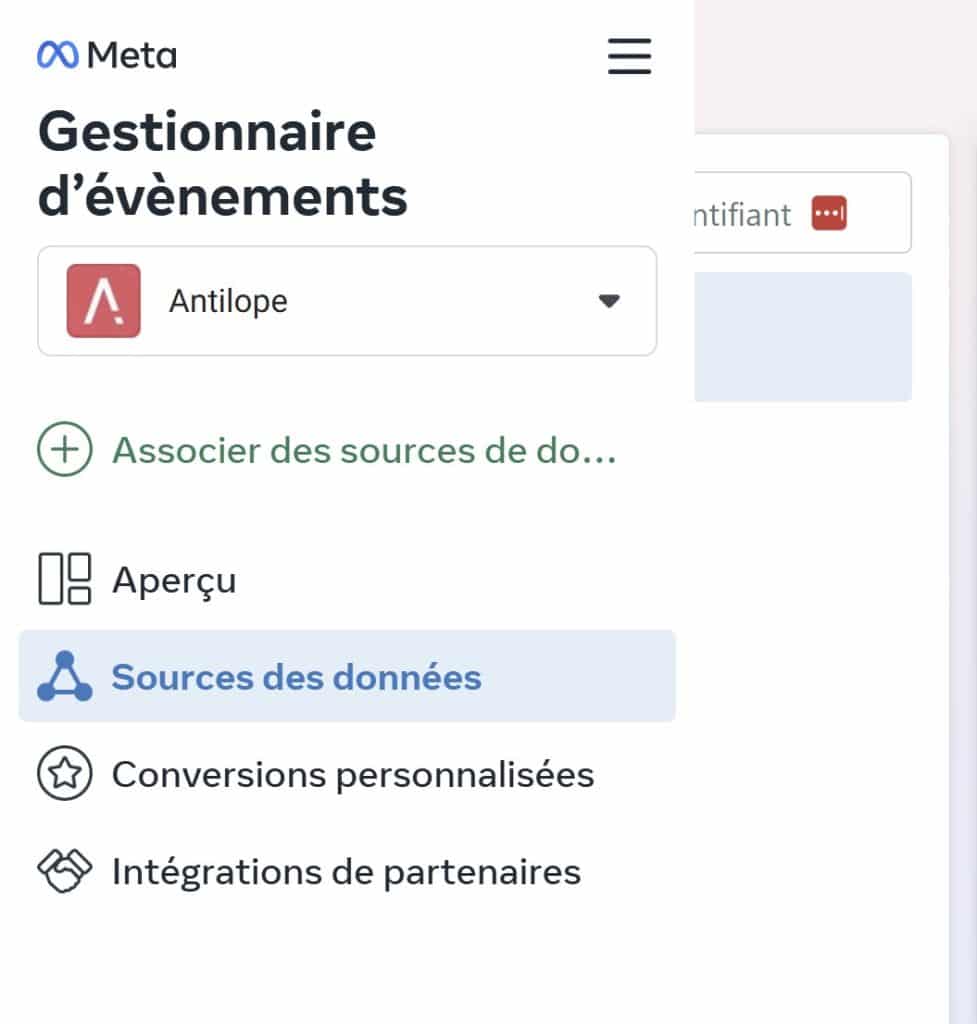Click Associer des sources de données link

pyautogui.click(x=364, y=450)
